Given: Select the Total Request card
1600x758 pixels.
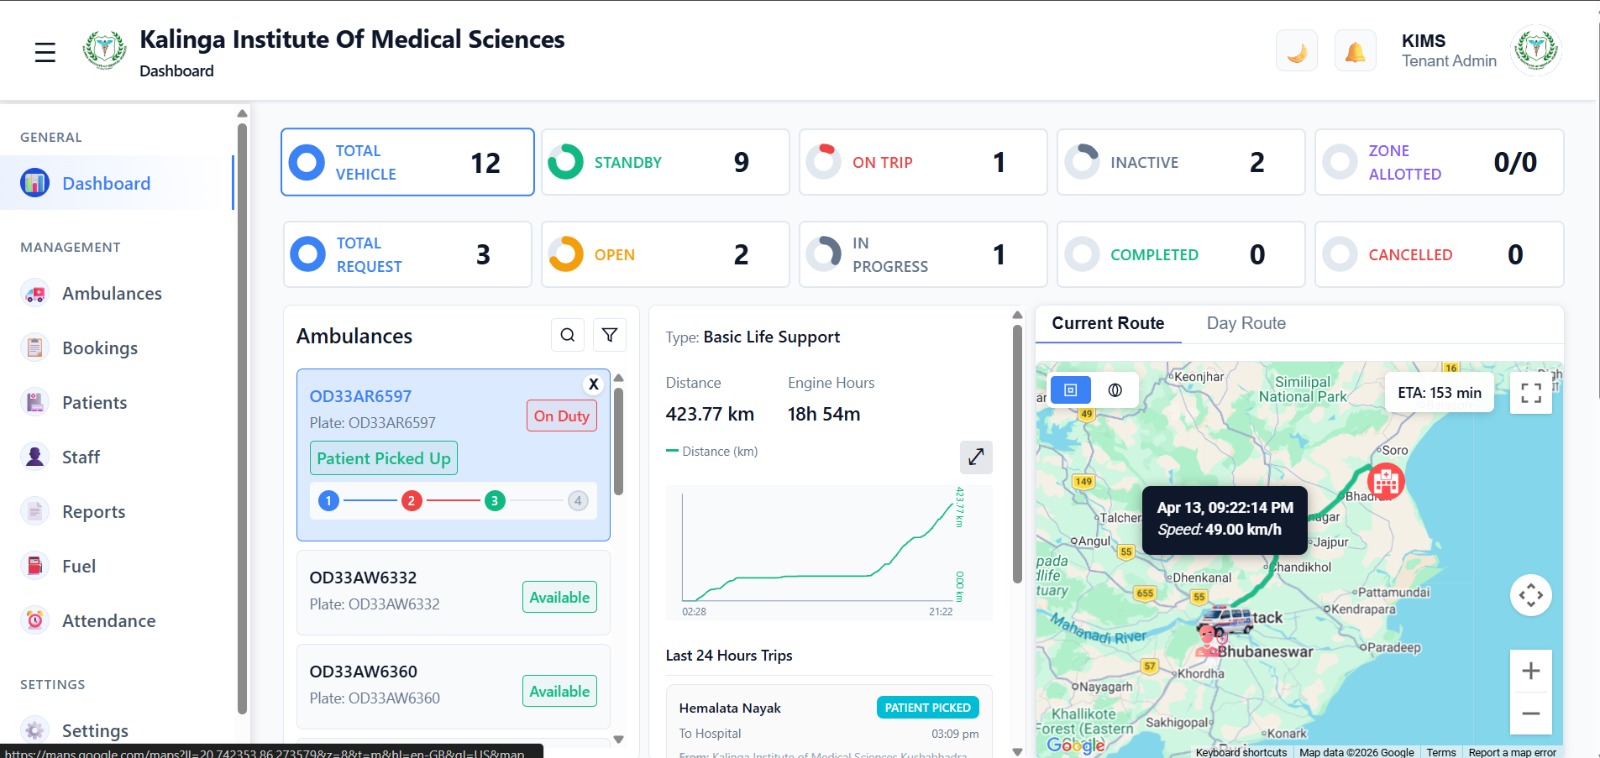Looking at the screenshot, I should click(x=407, y=254).
